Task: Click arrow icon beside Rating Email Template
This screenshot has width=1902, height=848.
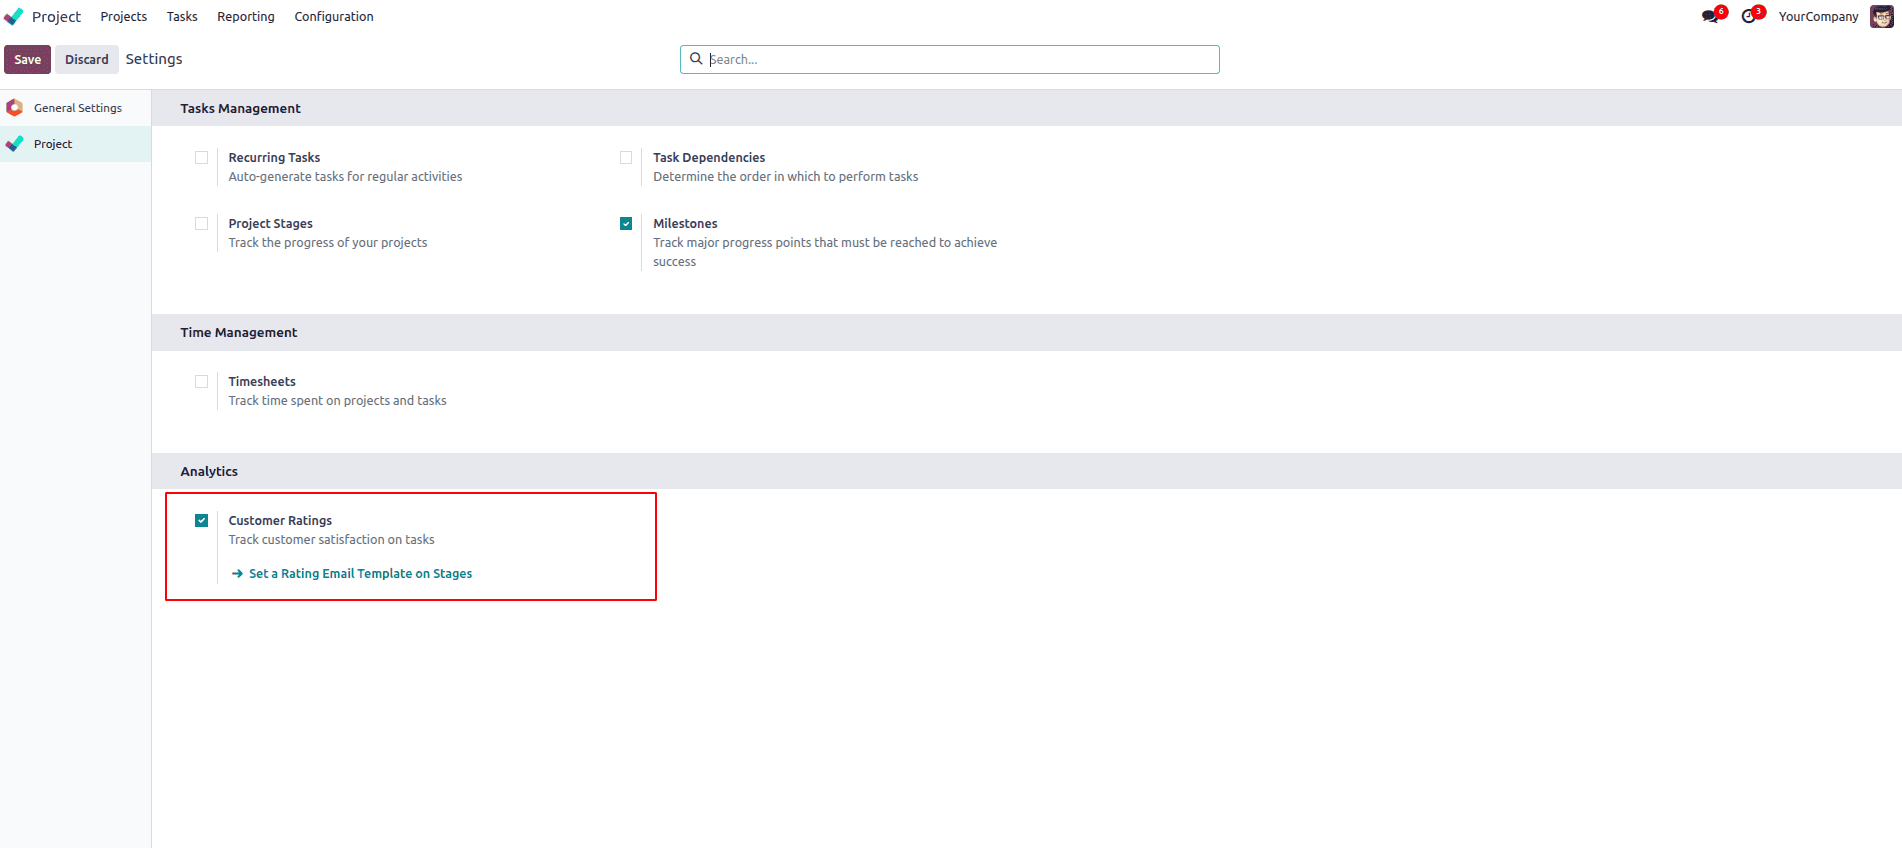Action: pyautogui.click(x=237, y=574)
